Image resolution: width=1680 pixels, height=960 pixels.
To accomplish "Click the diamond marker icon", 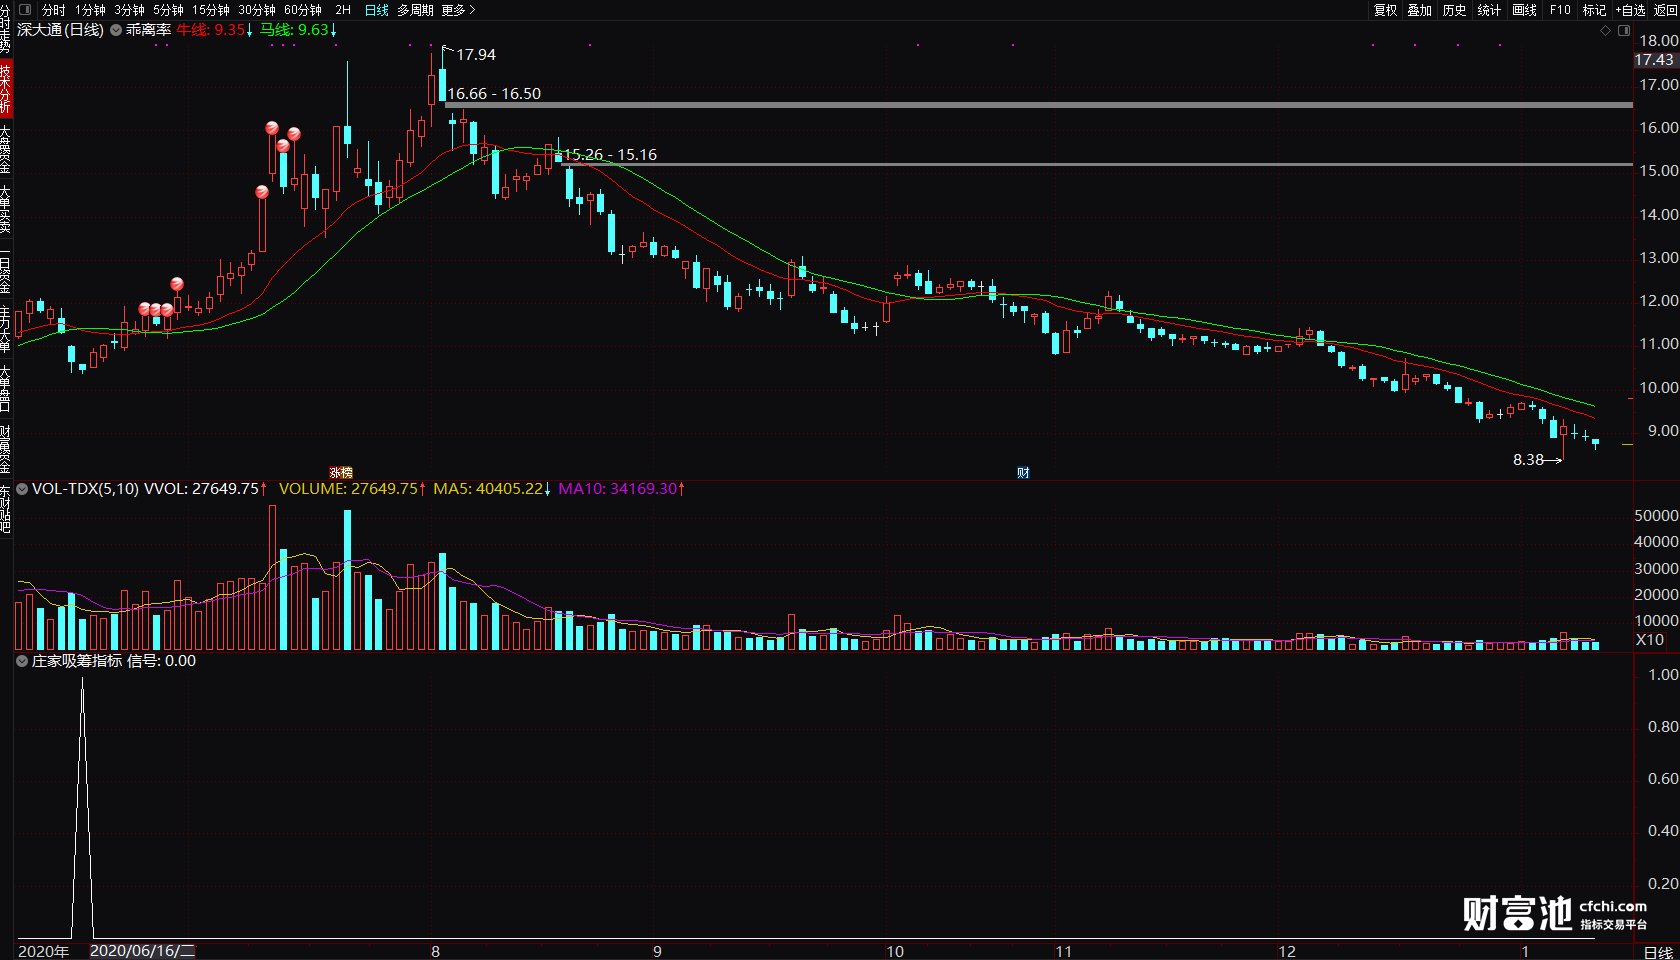I will tap(1606, 31).
